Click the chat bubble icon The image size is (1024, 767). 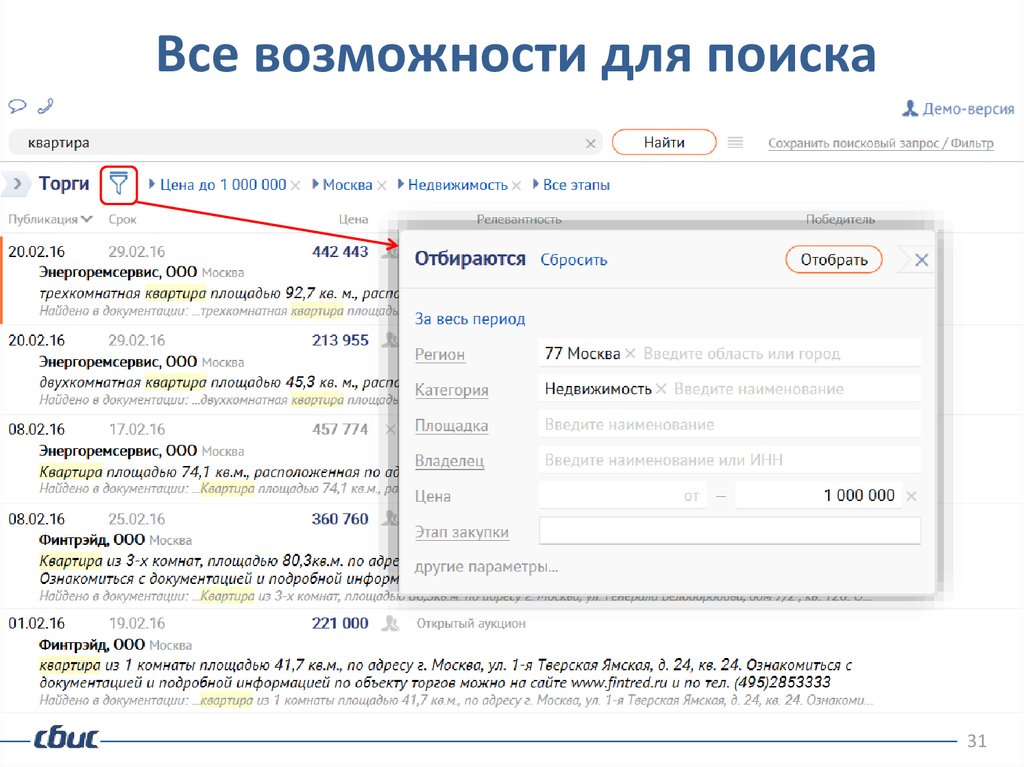click(18, 106)
